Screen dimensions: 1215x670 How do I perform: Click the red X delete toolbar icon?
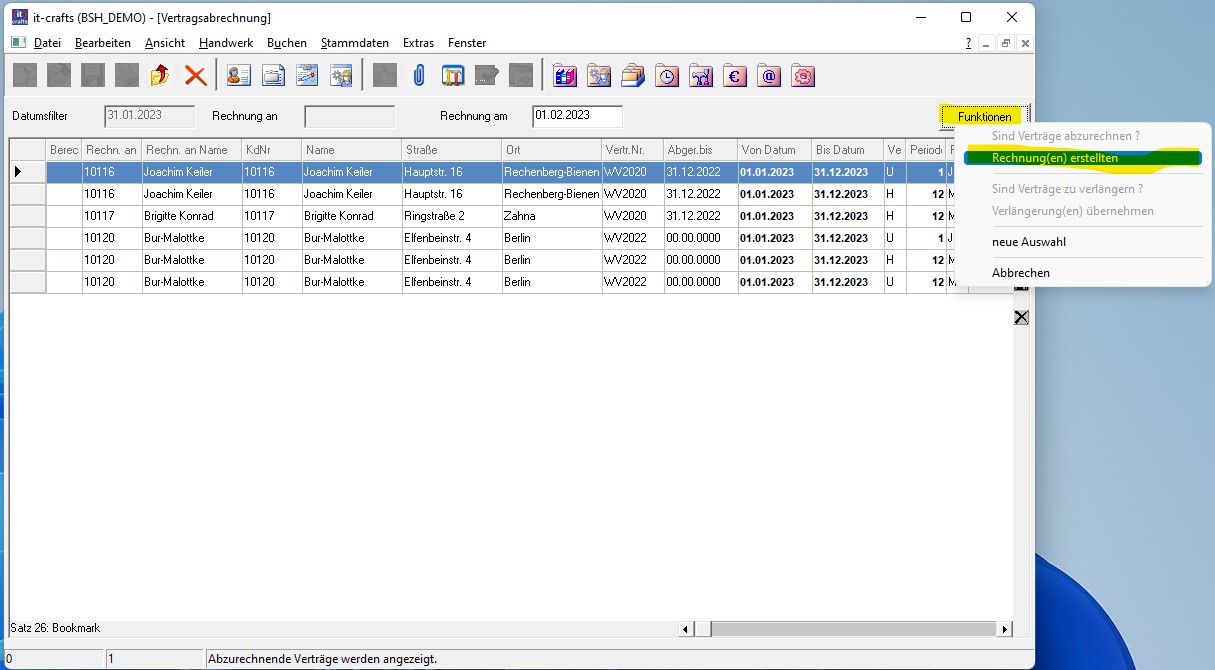pyautogui.click(x=195, y=75)
